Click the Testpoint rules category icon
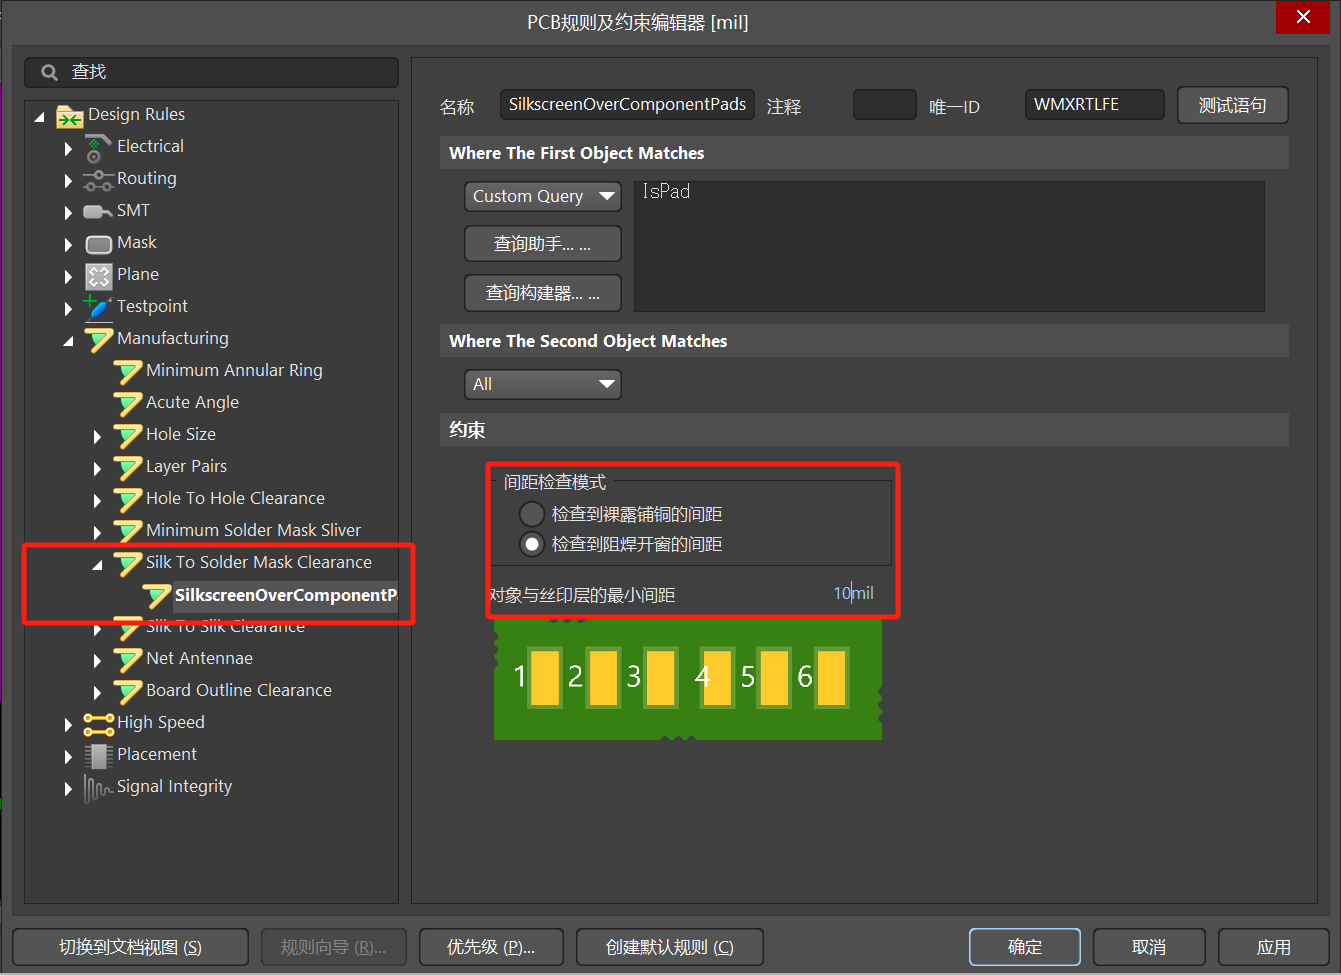 [98, 307]
